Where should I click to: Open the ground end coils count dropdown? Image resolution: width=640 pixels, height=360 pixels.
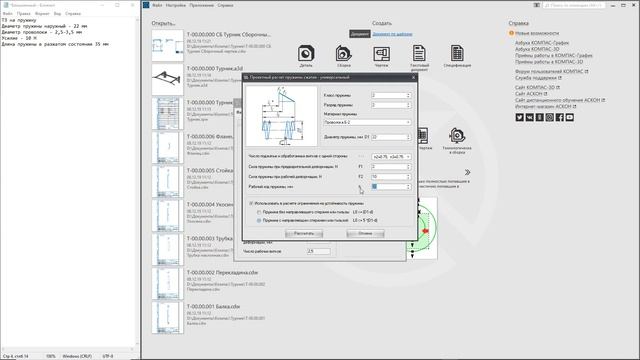point(391,157)
